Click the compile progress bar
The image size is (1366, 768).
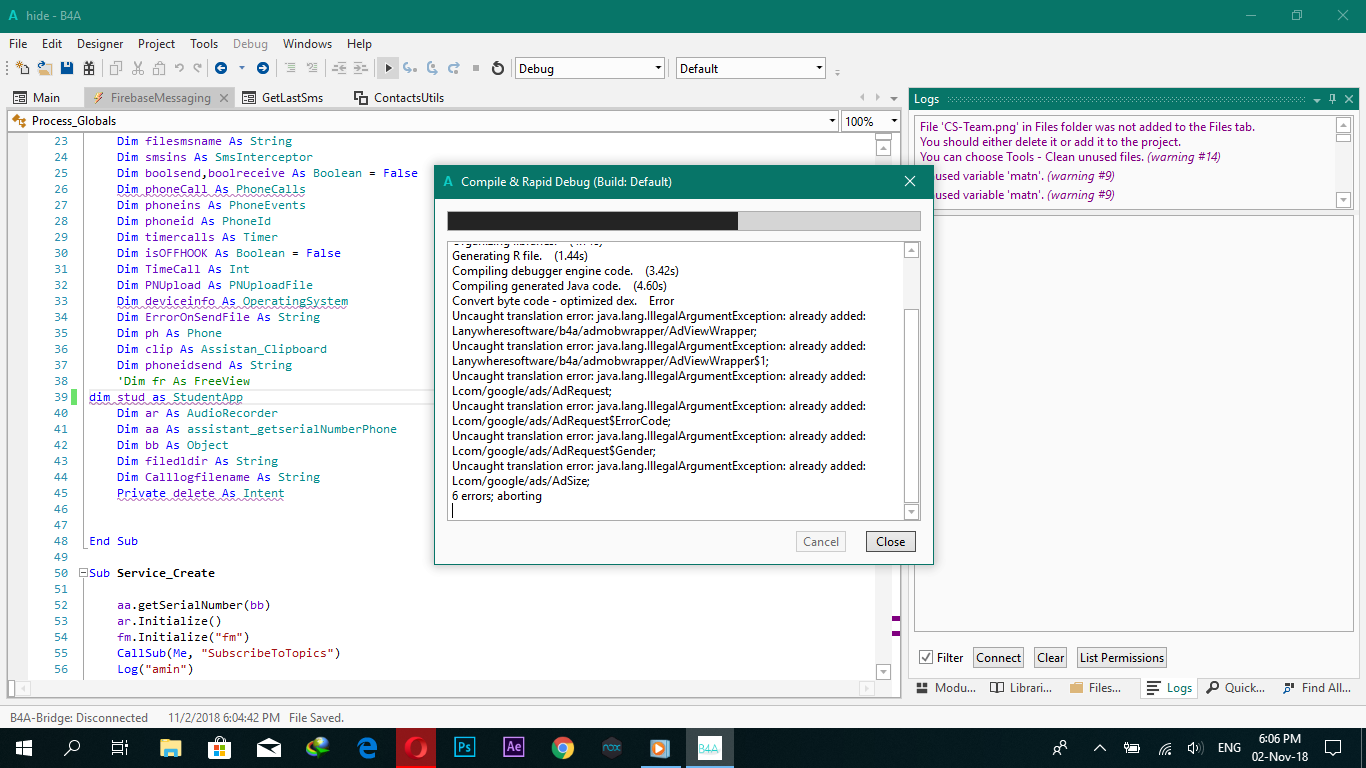coord(683,221)
